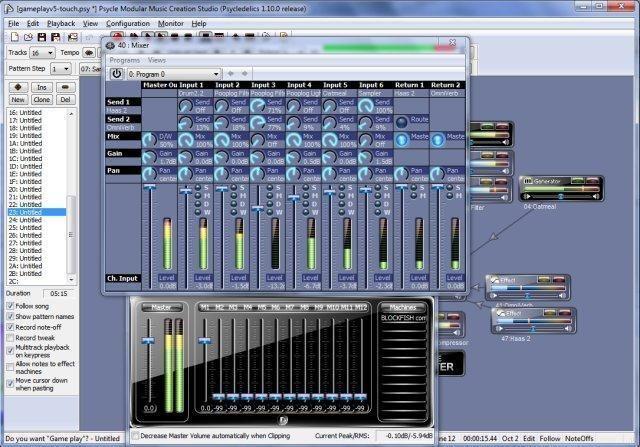Open the Playback menu
640x447 pixels.
click(x=61, y=24)
